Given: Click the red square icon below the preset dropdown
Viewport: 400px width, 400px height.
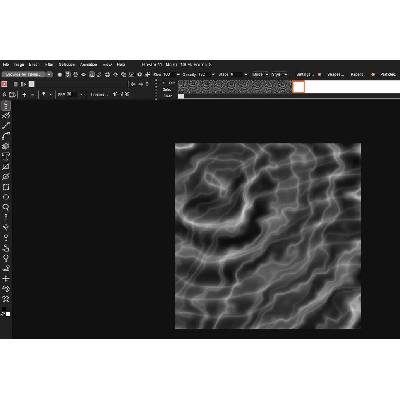Looking at the screenshot, I should click(x=4, y=84).
